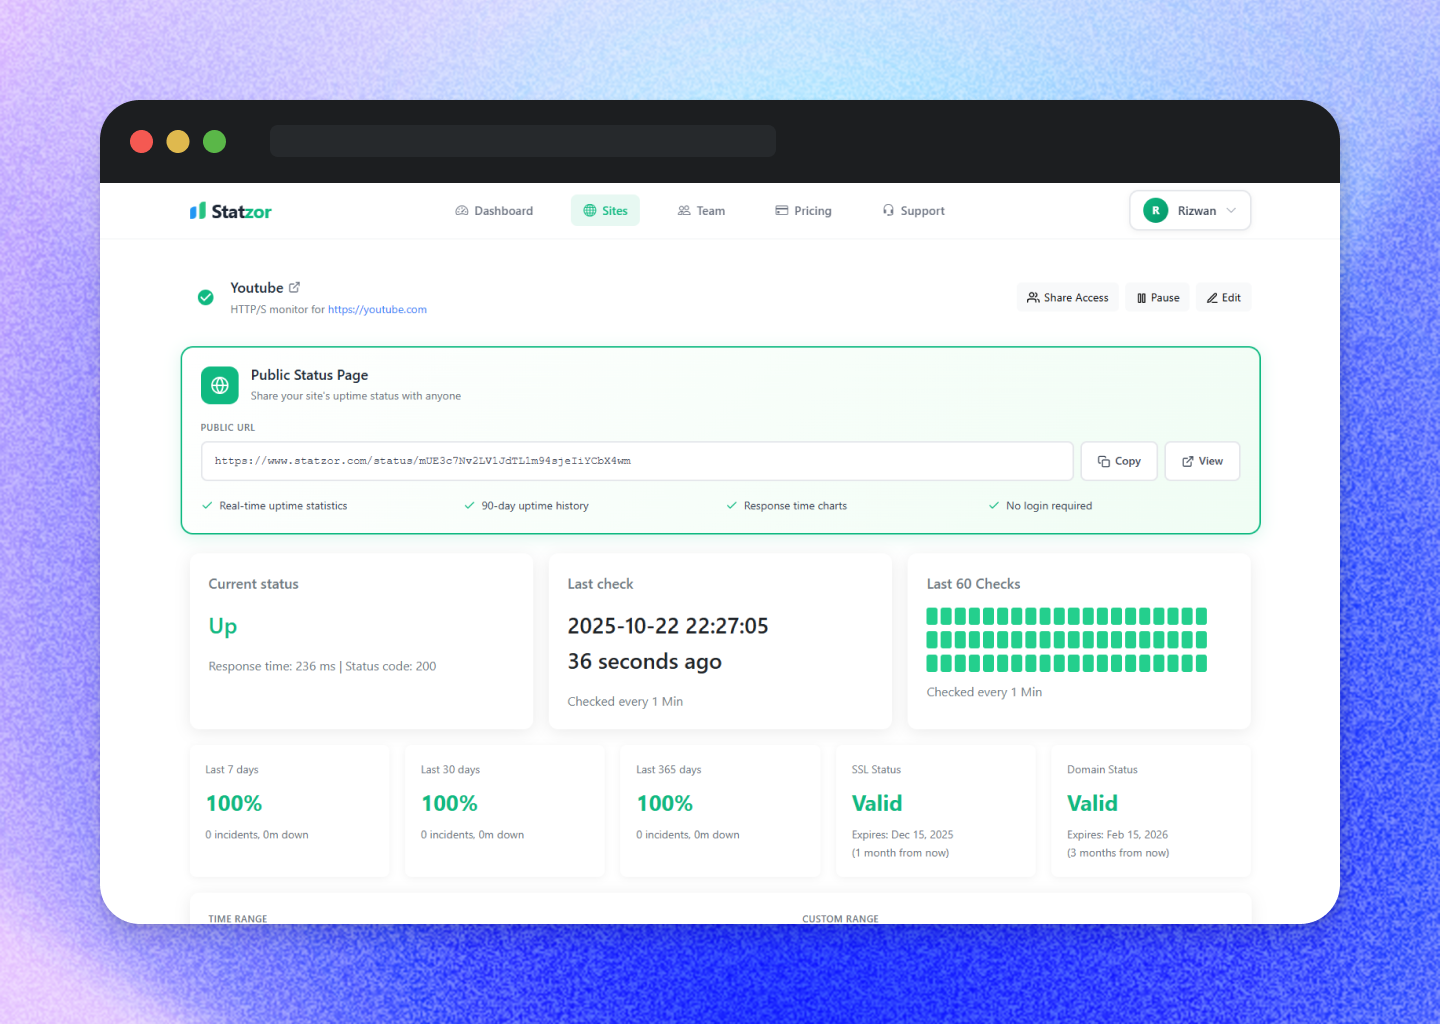Click the Sites globe icon in navigation

[x=589, y=210]
